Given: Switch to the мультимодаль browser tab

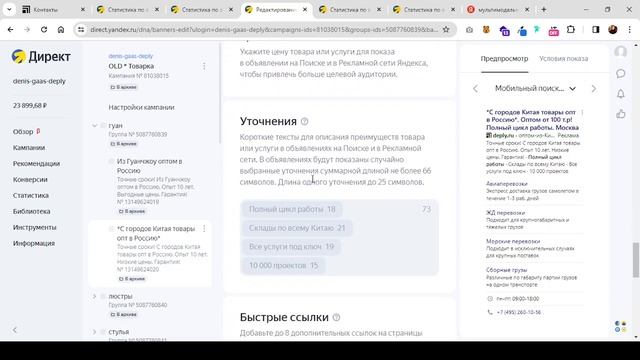Looking at the screenshot, I should coord(498,9).
